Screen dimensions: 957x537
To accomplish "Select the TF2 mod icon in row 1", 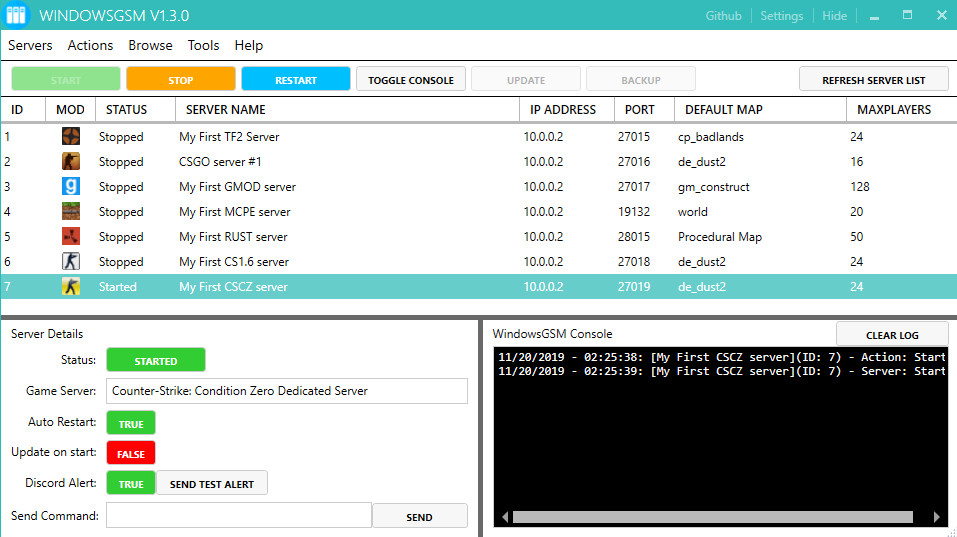I will pos(71,136).
